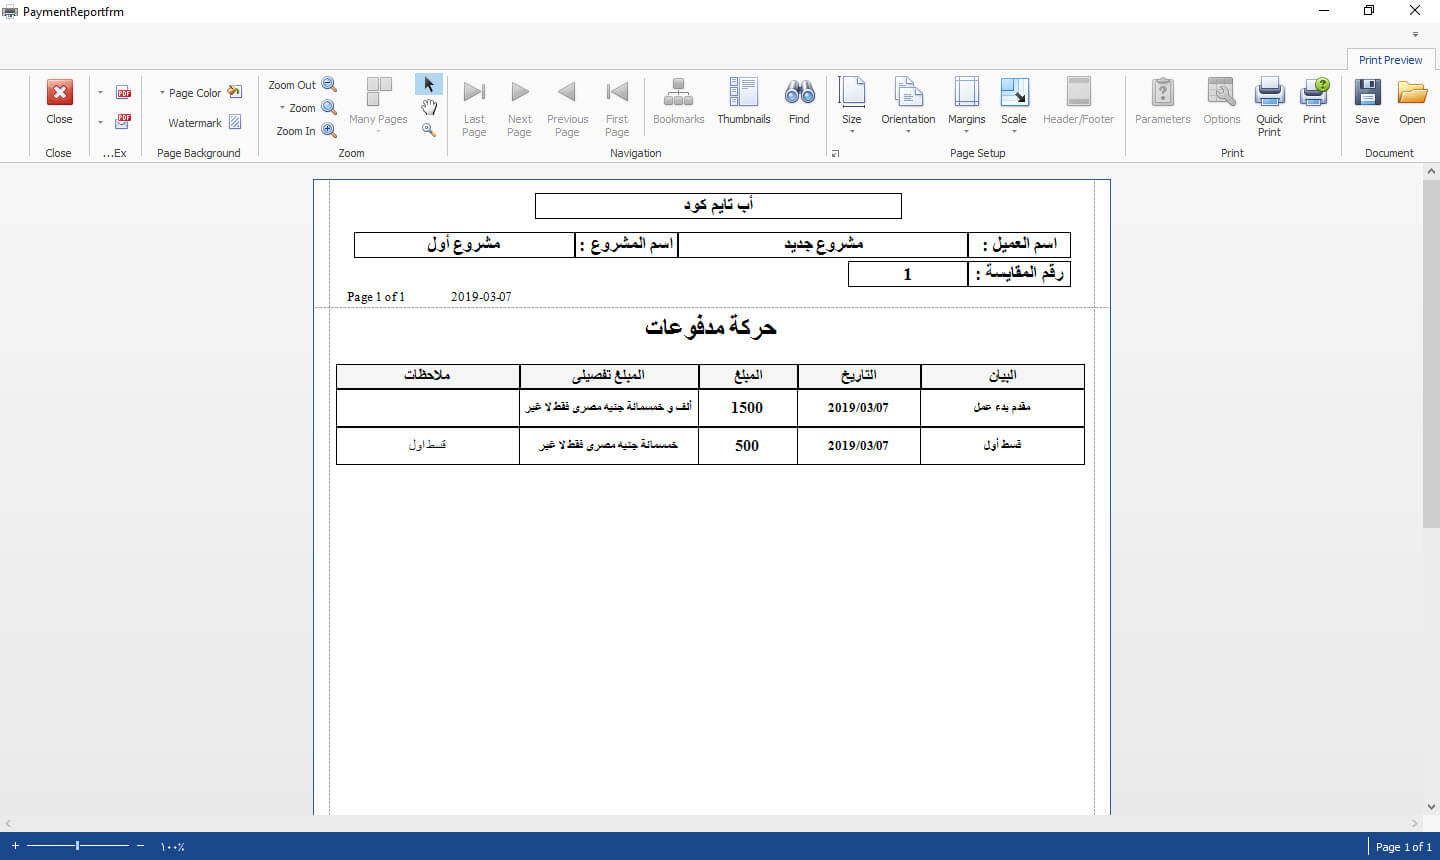Toggle the small magnifier tool

[x=429, y=130]
